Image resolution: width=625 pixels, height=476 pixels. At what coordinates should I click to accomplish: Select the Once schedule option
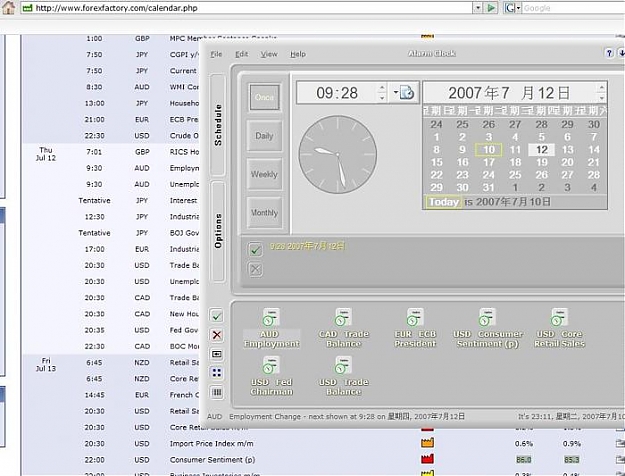point(264,97)
